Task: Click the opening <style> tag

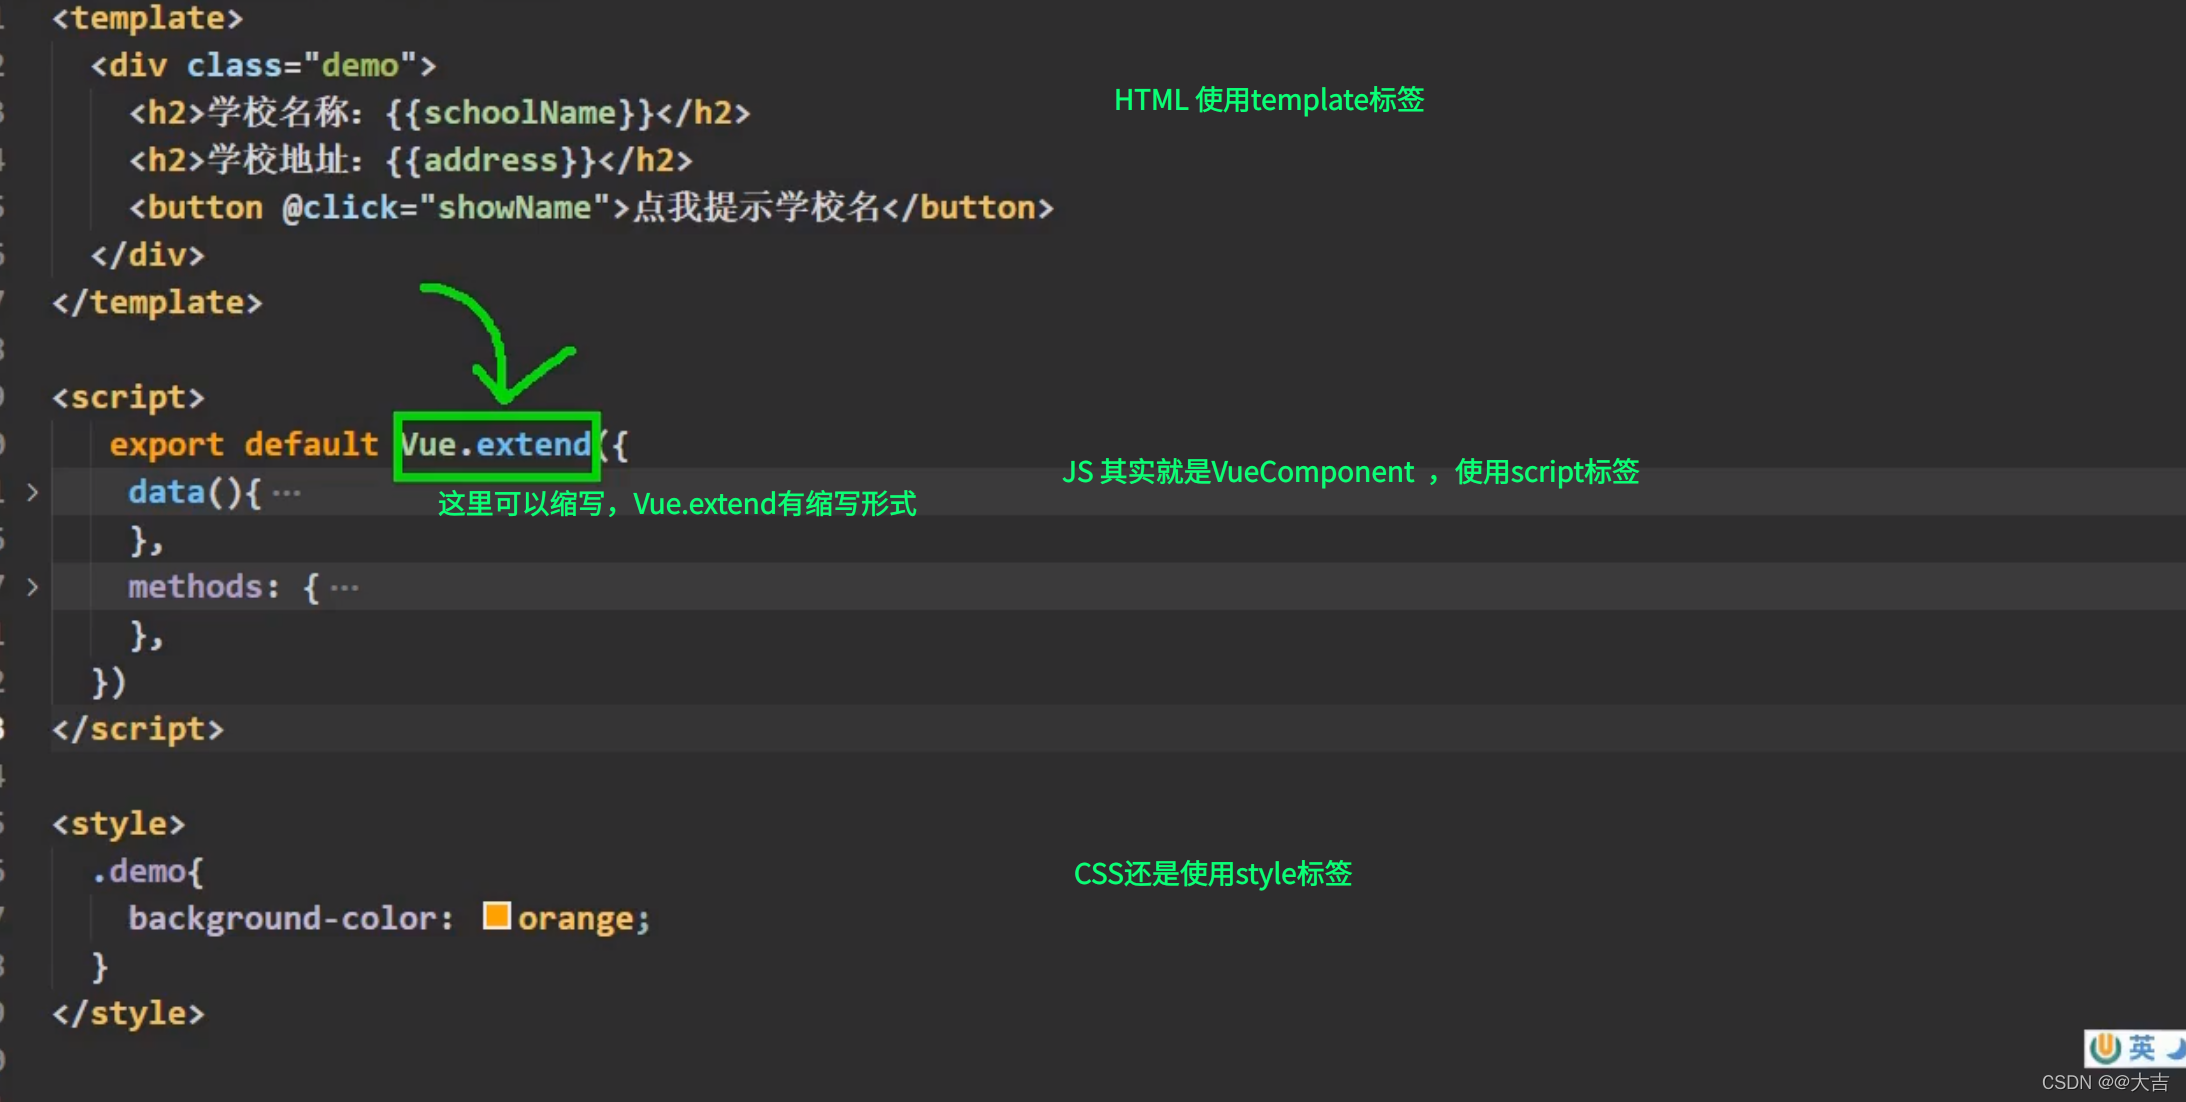Action: (x=119, y=824)
